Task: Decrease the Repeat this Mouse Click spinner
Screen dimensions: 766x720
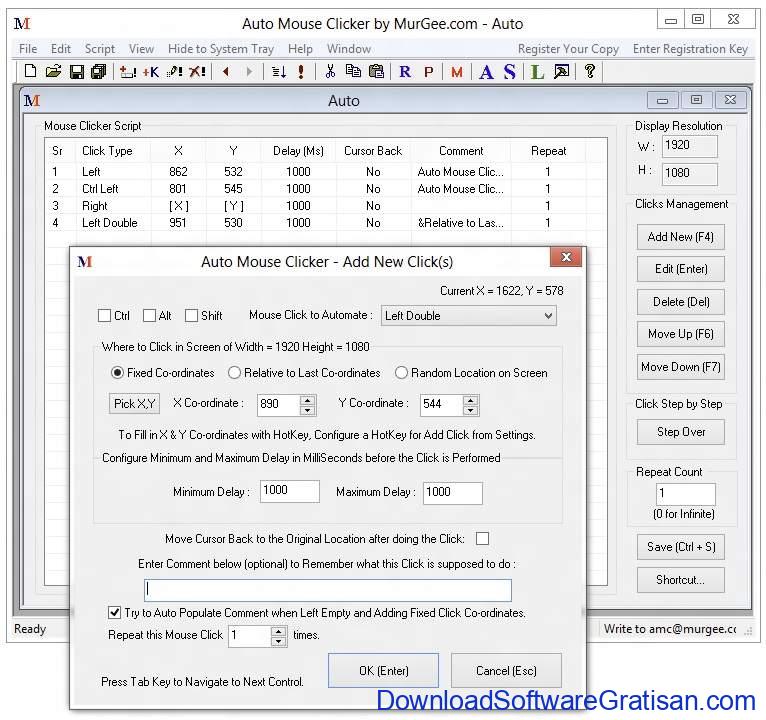Action: [x=278, y=641]
